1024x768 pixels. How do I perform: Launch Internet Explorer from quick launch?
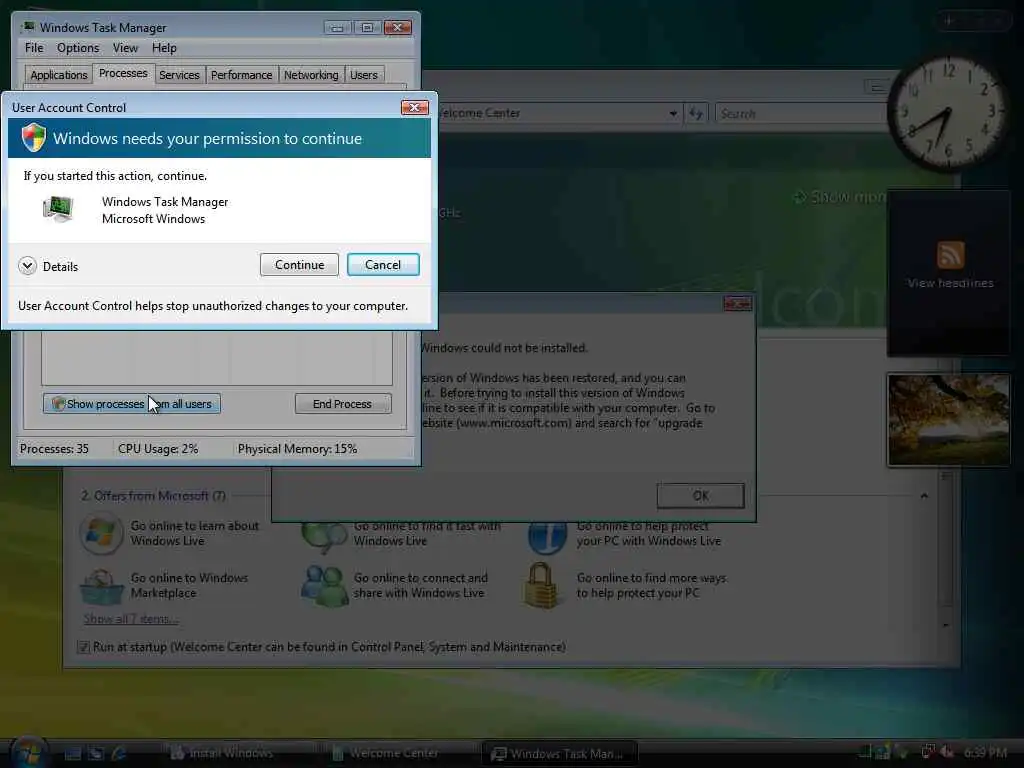pyautogui.click(x=120, y=754)
